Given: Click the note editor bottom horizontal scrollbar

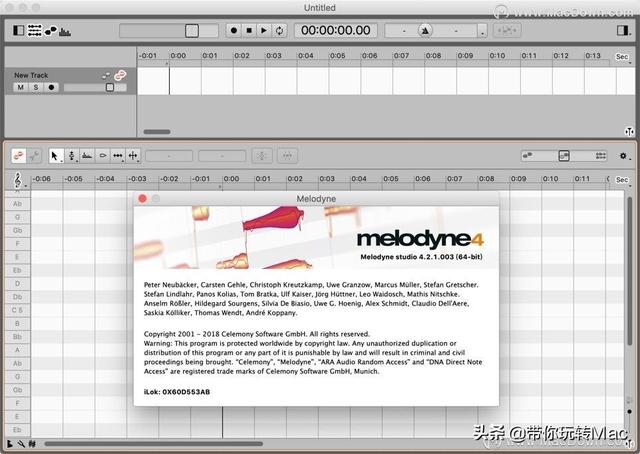Looking at the screenshot, I should 153,443.
